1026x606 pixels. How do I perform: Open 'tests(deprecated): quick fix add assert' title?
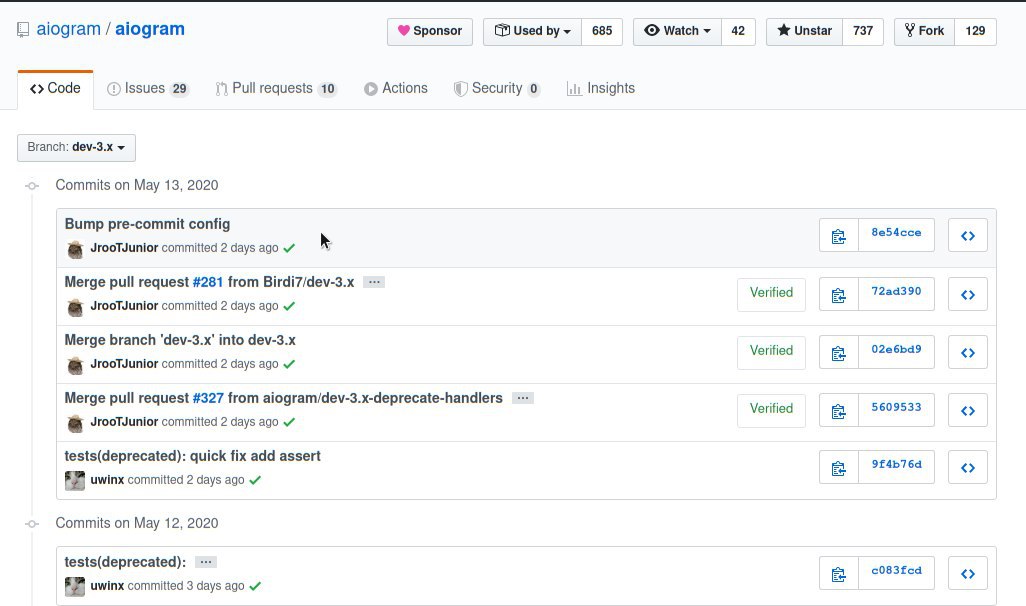(x=192, y=456)
